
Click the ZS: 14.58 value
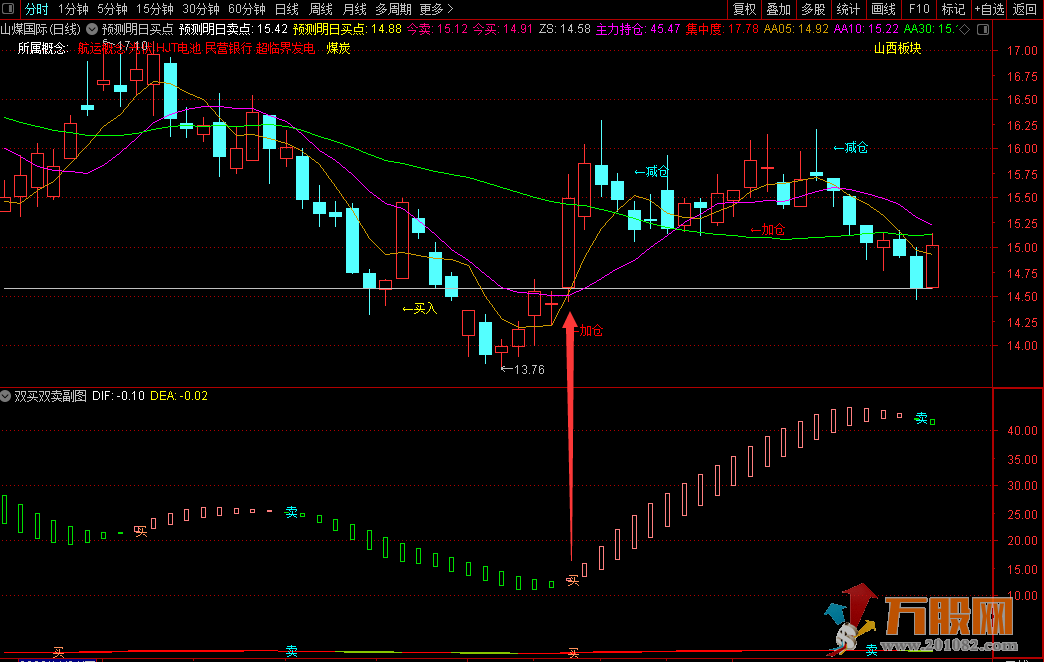click(x=565, y=29)
